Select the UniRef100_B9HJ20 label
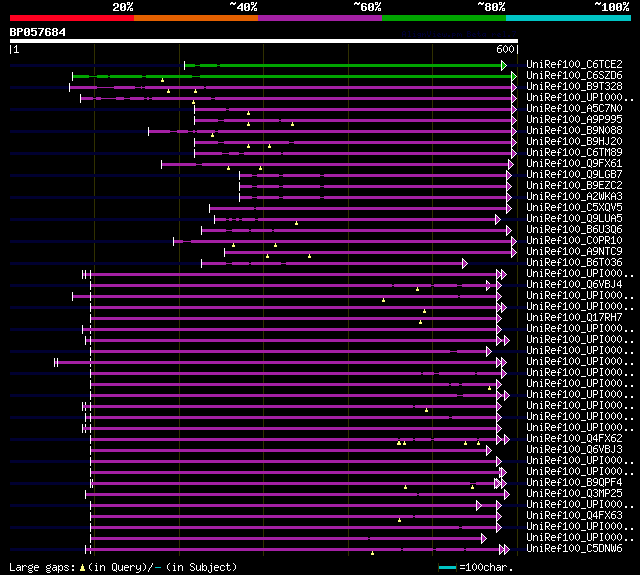The height and width of the screenshot is (575, 640). pos(574,142)
